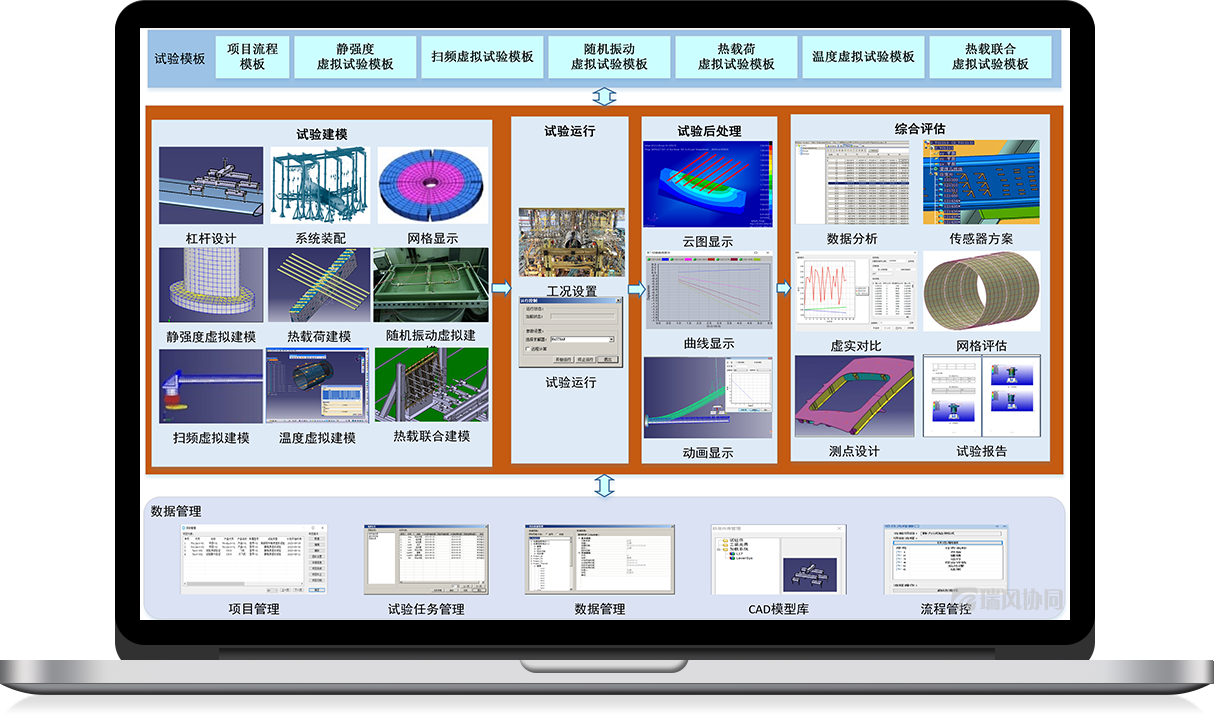Click the 曲线显示 line chart plot
1214x714 pixels.
[708, 291]
